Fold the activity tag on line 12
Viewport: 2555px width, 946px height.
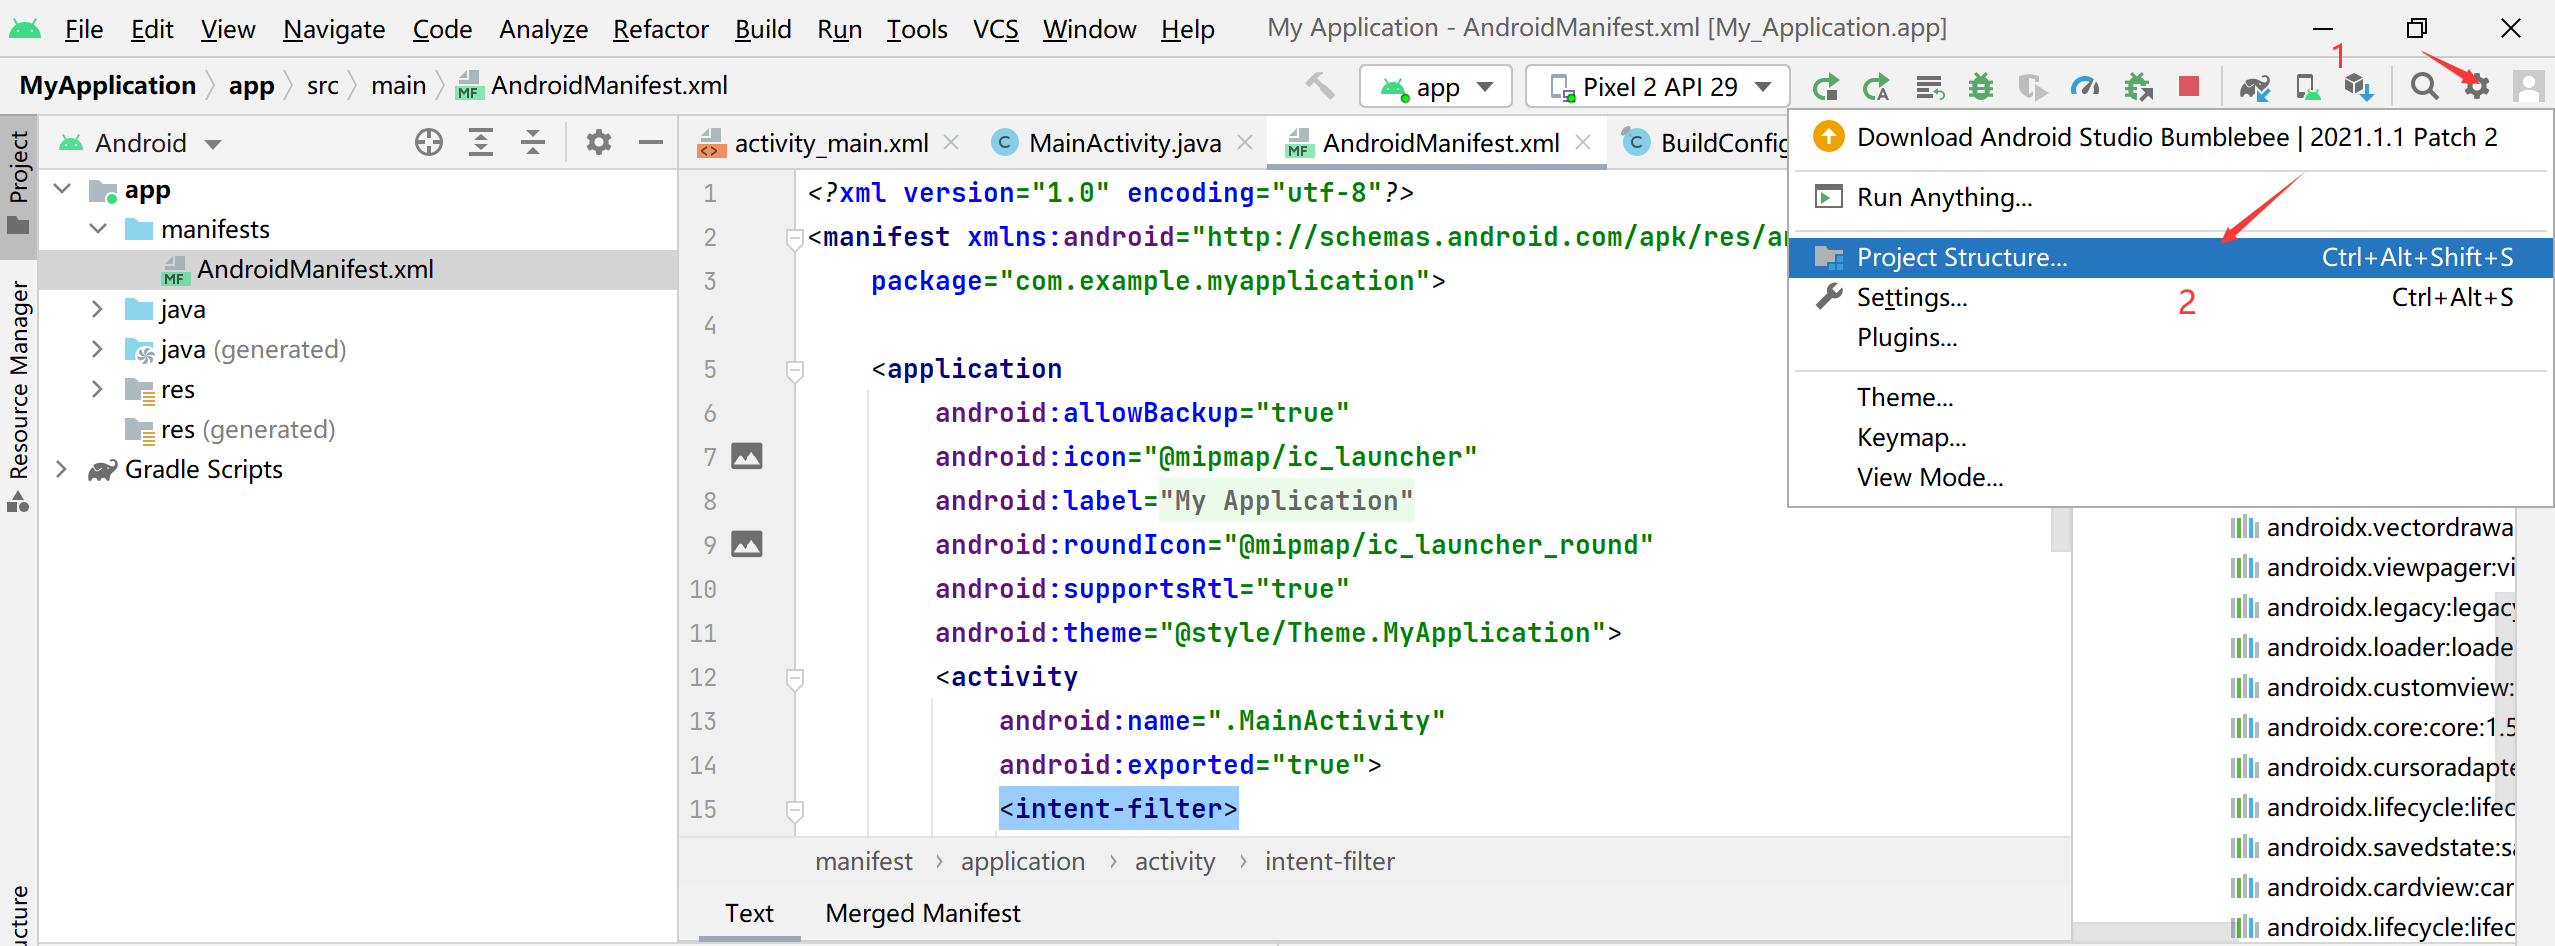click(x=795, y=678)
